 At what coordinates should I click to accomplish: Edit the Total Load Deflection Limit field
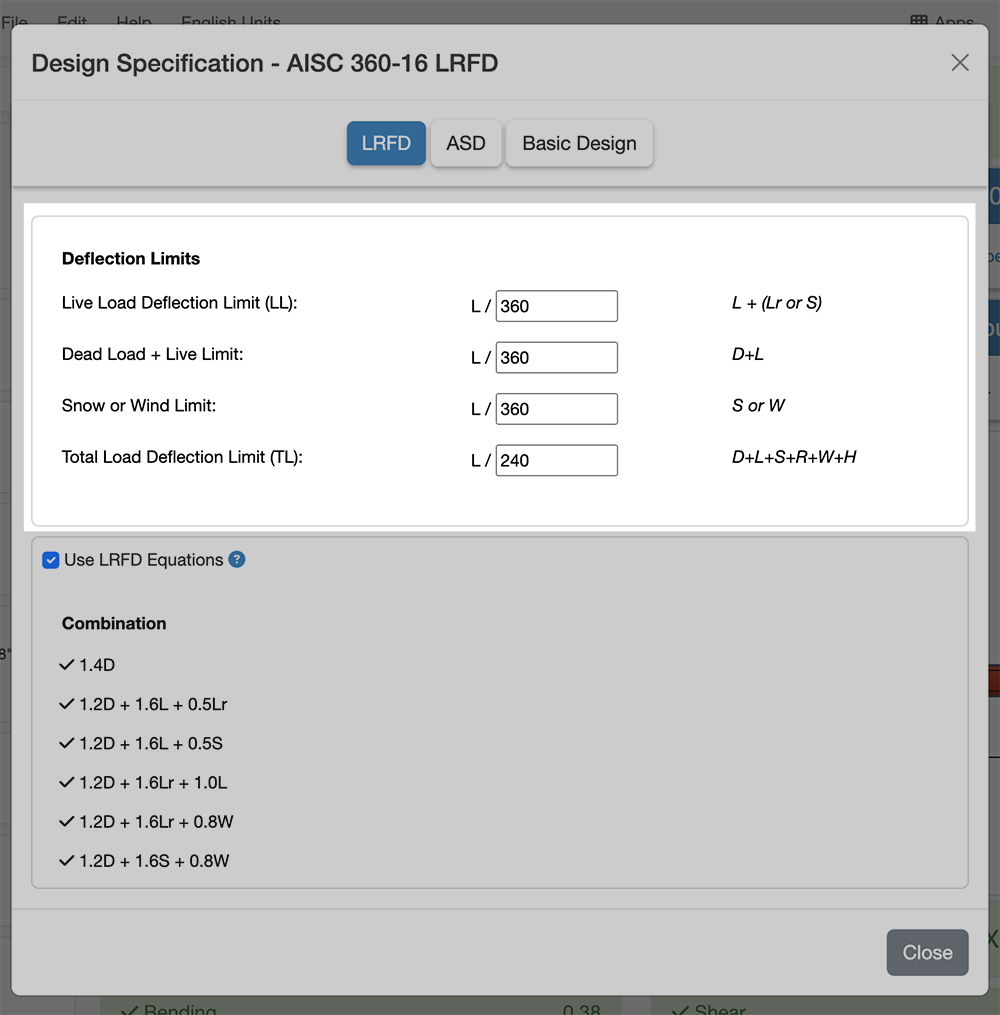coord(557,460)
